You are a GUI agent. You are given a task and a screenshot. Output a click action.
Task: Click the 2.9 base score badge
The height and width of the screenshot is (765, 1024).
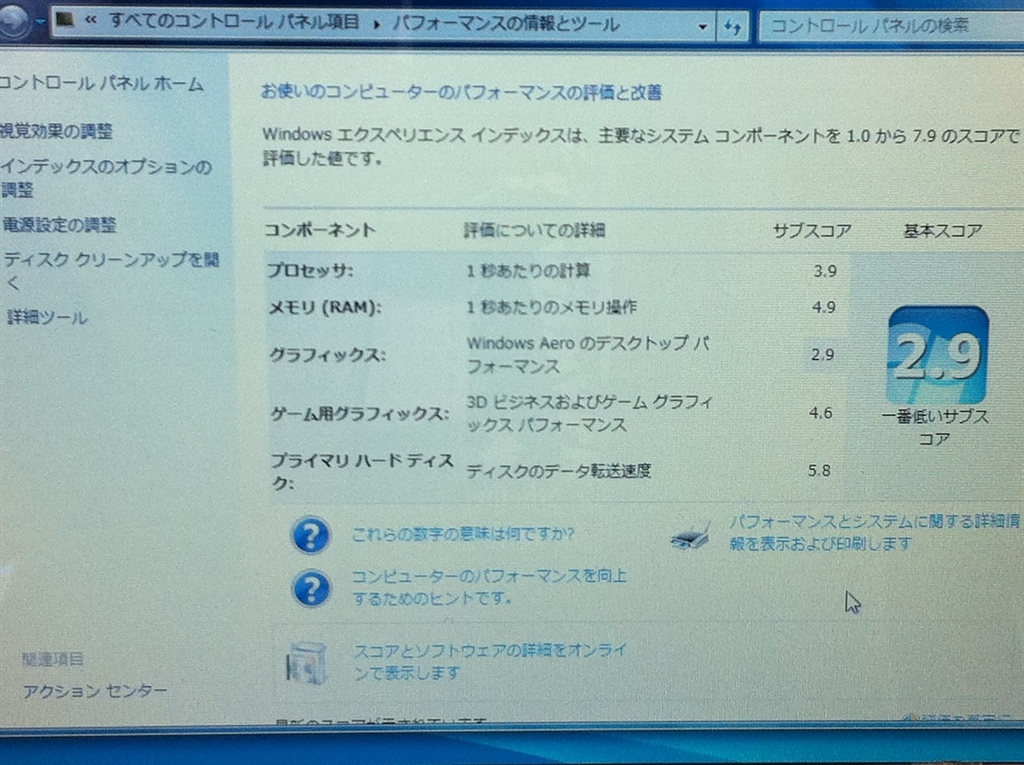(938, 356)
